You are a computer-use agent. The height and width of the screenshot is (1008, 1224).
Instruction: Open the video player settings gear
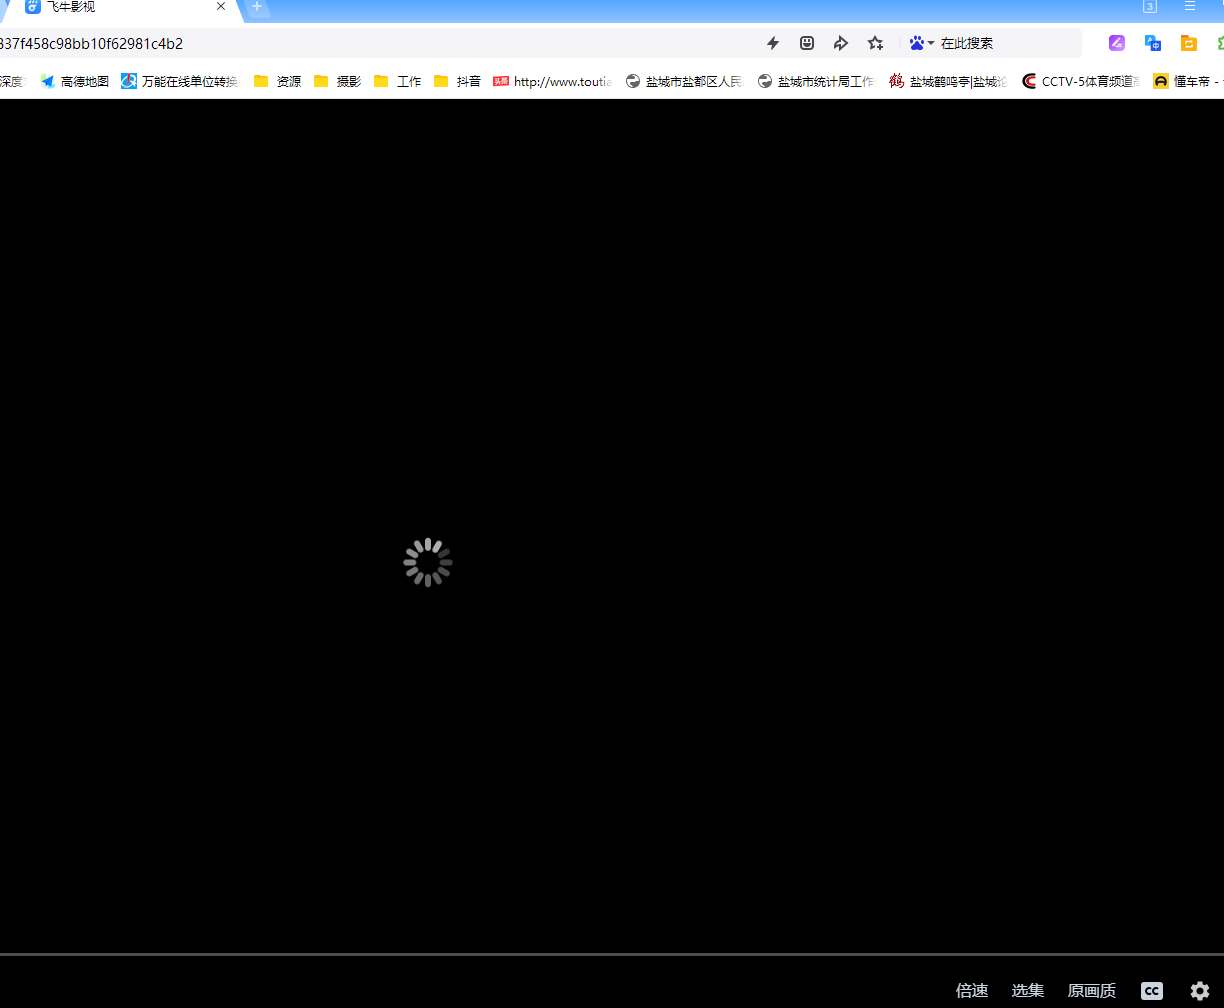(1200, 991)
